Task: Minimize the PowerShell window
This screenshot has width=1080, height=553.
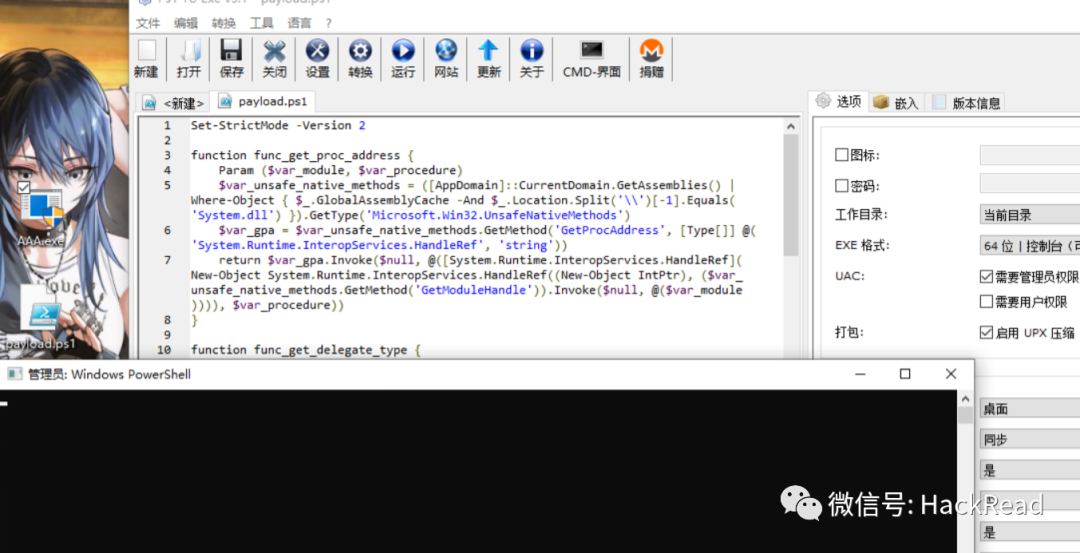Action: [x=860, y=374]
